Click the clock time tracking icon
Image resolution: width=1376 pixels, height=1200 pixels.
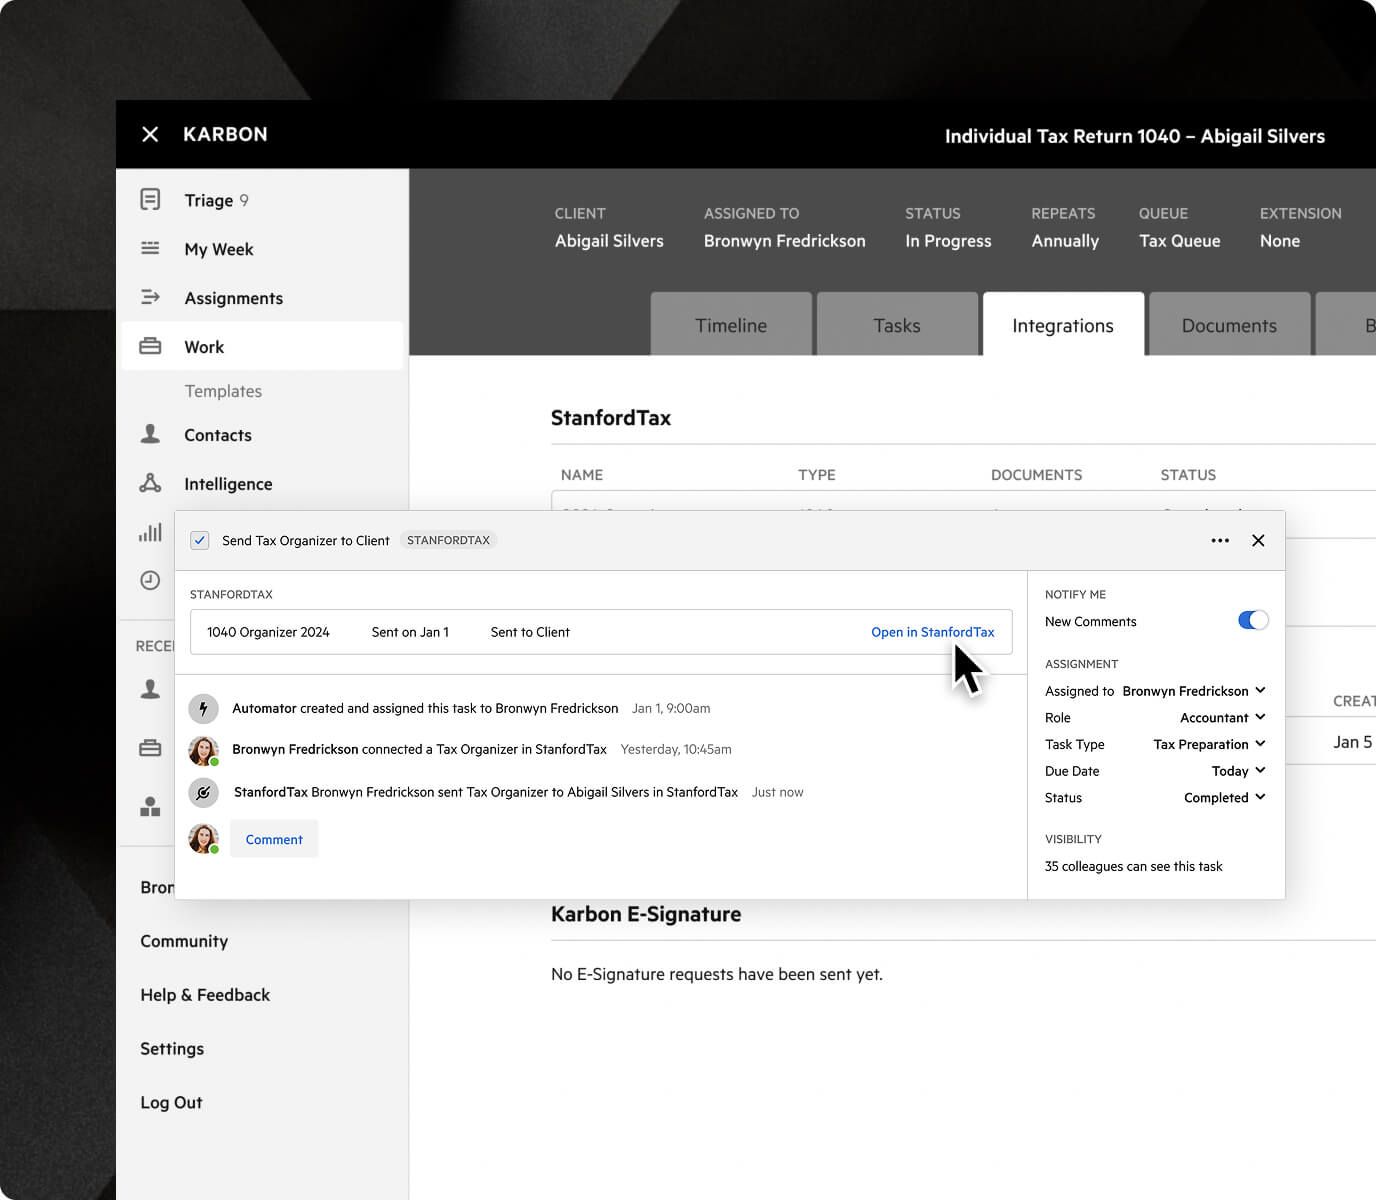[150, 580]
